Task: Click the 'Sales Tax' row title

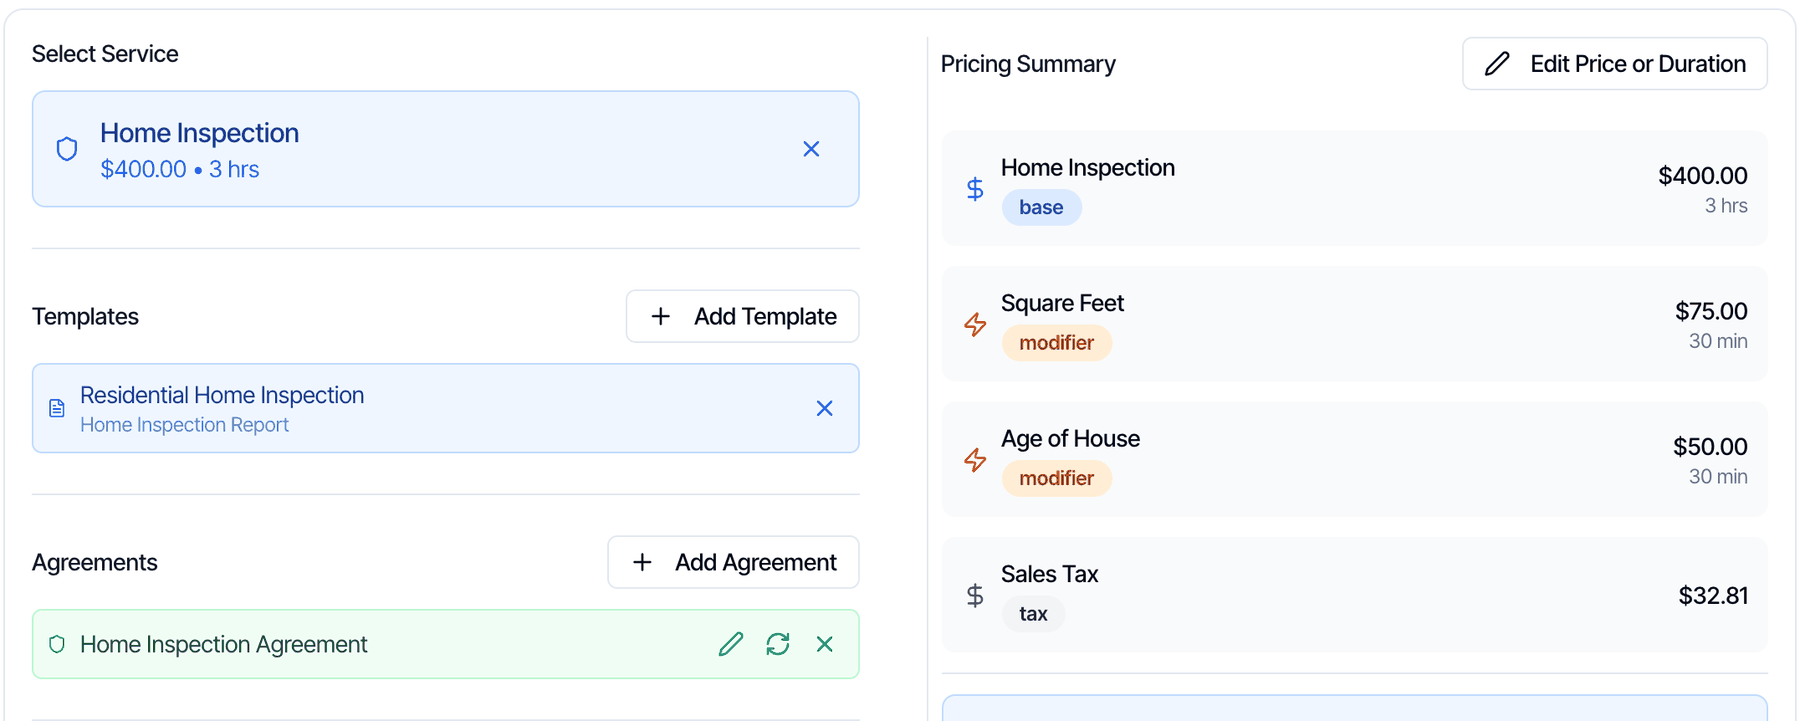Action: (1049, 574)
